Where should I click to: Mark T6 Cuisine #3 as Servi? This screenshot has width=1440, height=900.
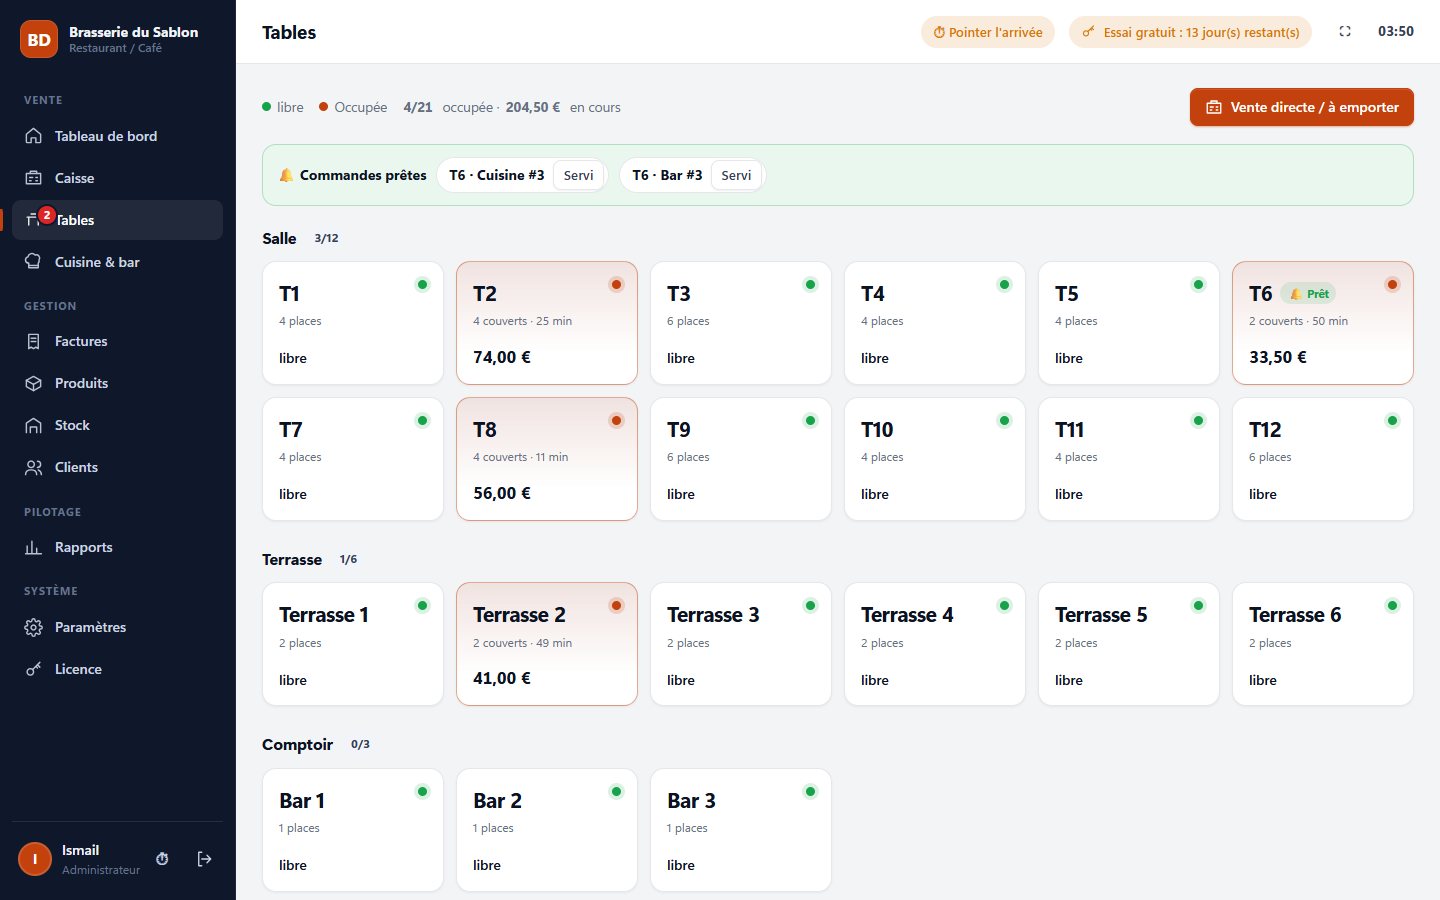point(578,175)
